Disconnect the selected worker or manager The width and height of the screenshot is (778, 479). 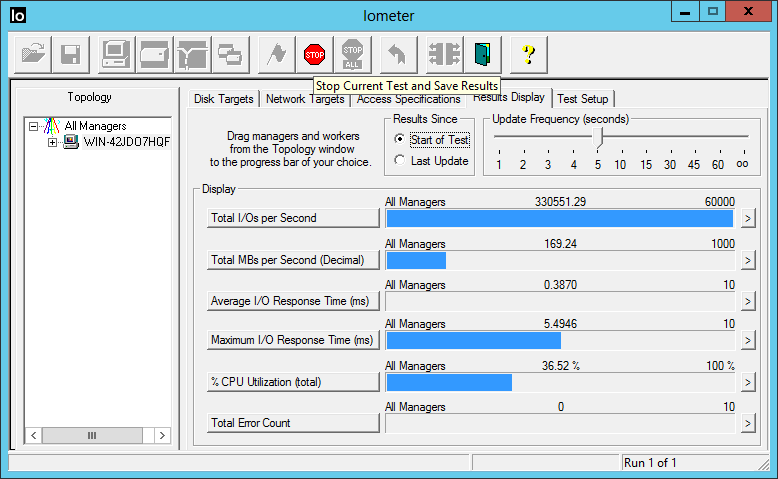tap(445, 55)
